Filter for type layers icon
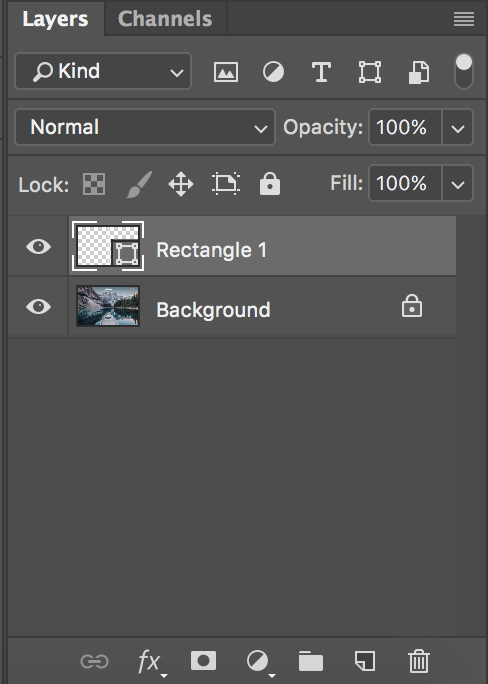The height and width of the screenshot is (684, 488). [x=321, y=72]
